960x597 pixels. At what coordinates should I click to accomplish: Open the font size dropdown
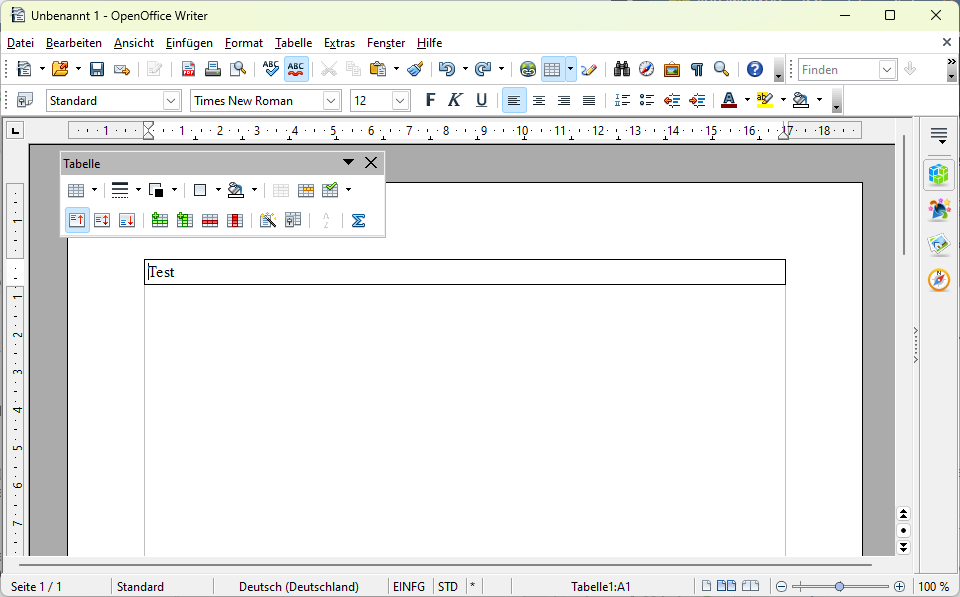tap(400, 100)
